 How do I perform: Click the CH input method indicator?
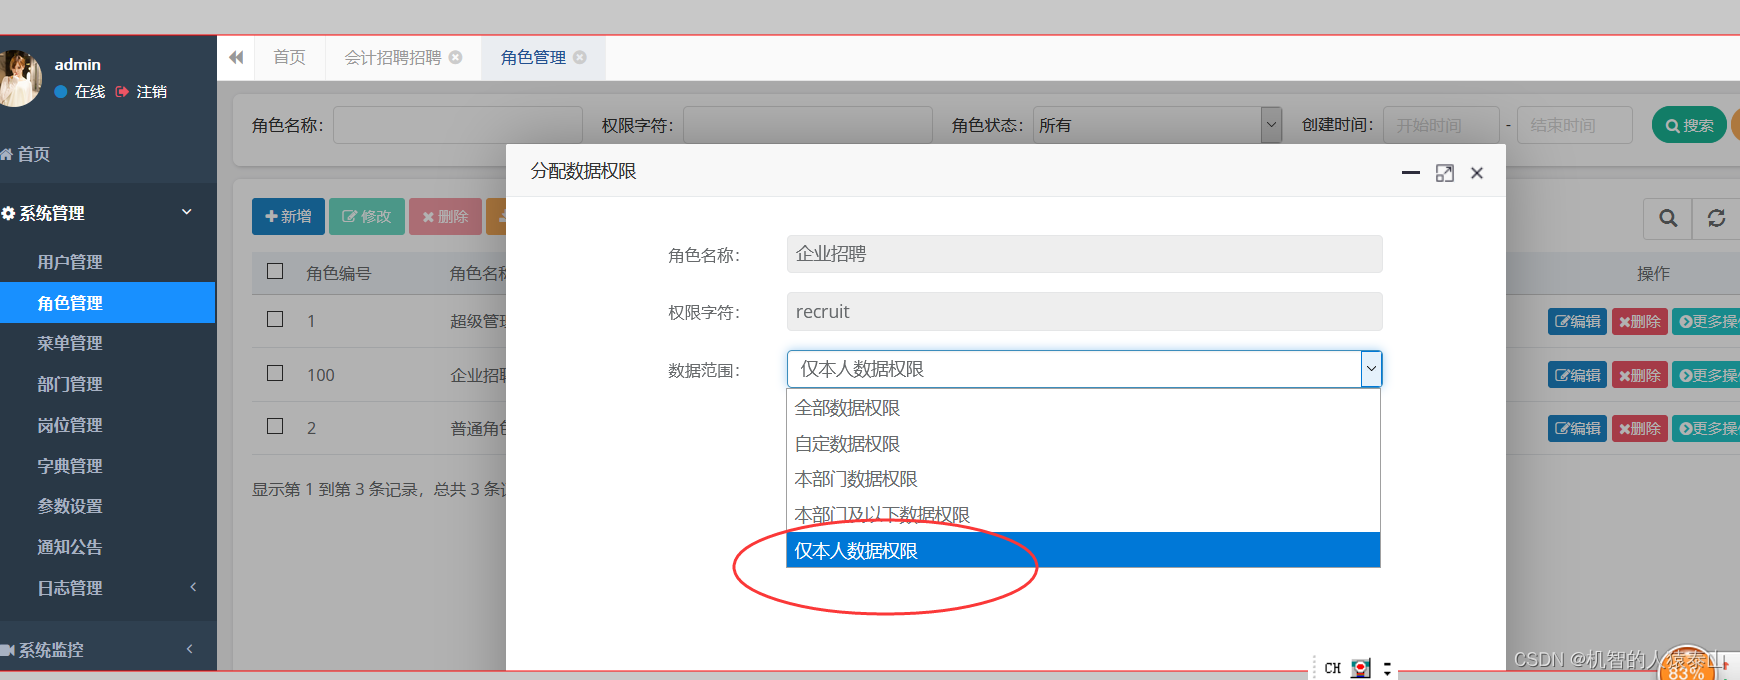pyautogui.click(x=1333, y=668)
